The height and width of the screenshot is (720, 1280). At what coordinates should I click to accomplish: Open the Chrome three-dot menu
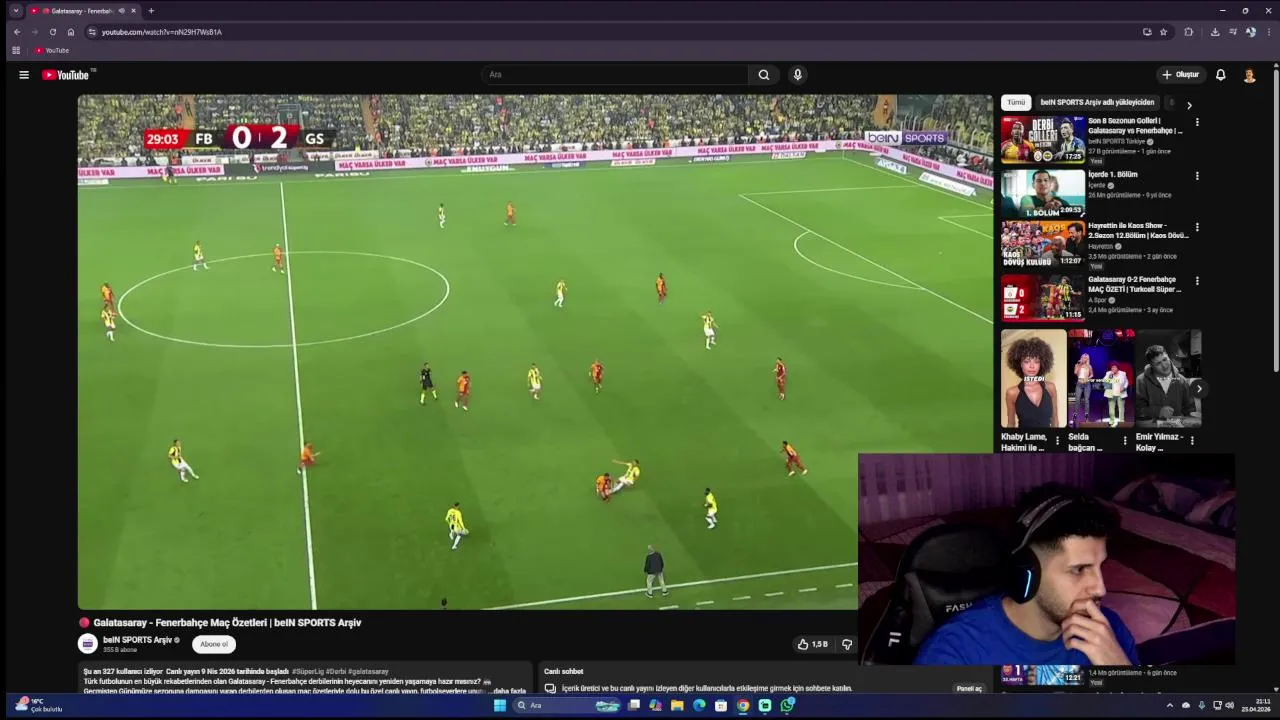tap(1268, 32)
